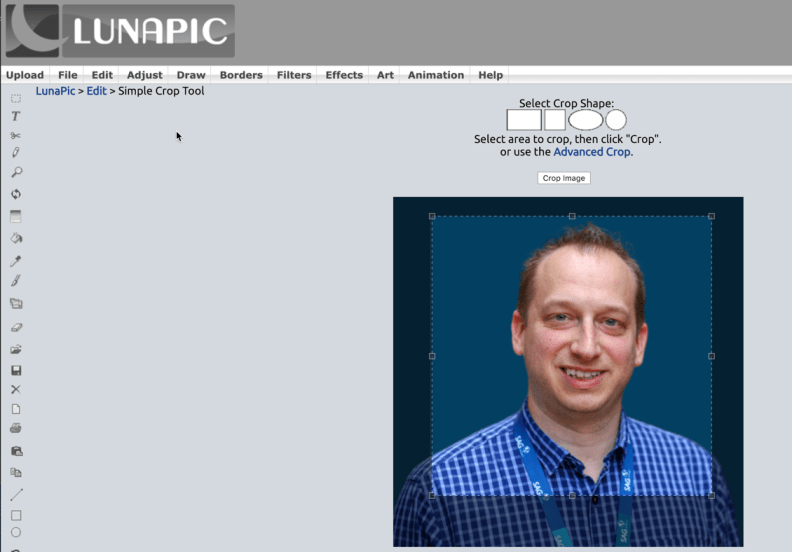The height and width of the screenshot is (552, 792).
Task: Click the bottom-center crop selection handle
Action: tap(572, 495)
